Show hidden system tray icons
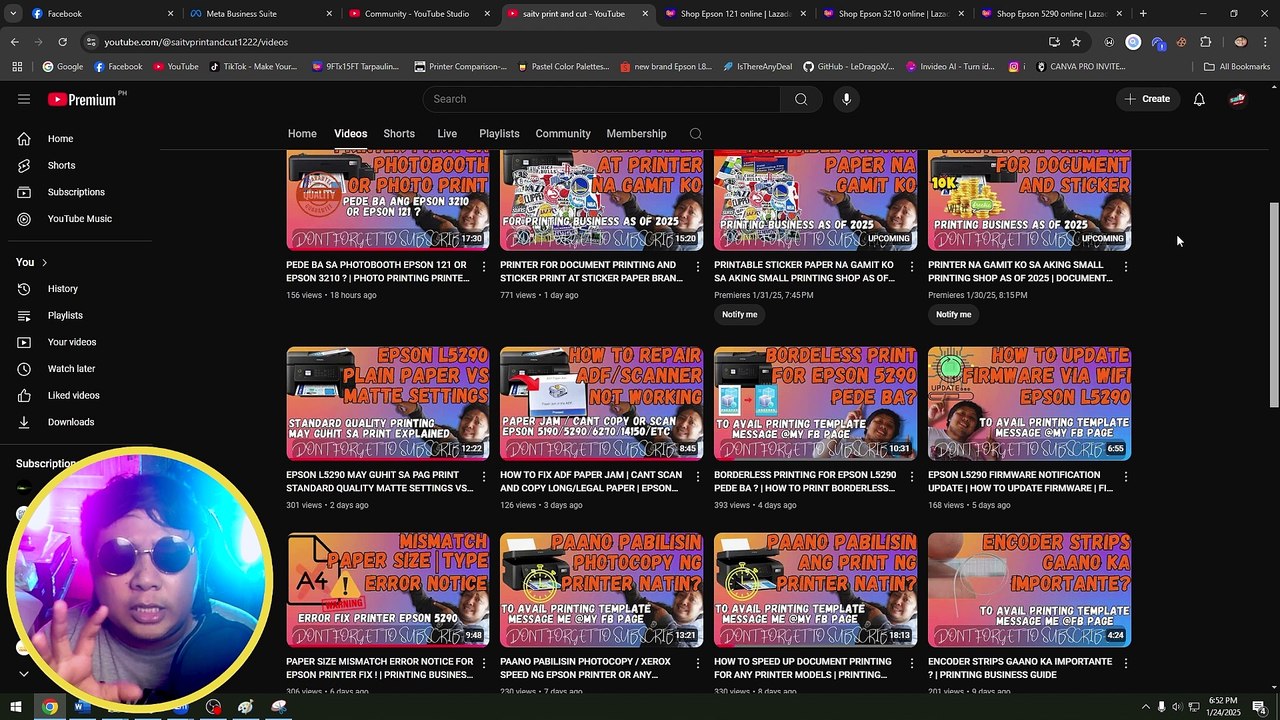 (1145, 707)
